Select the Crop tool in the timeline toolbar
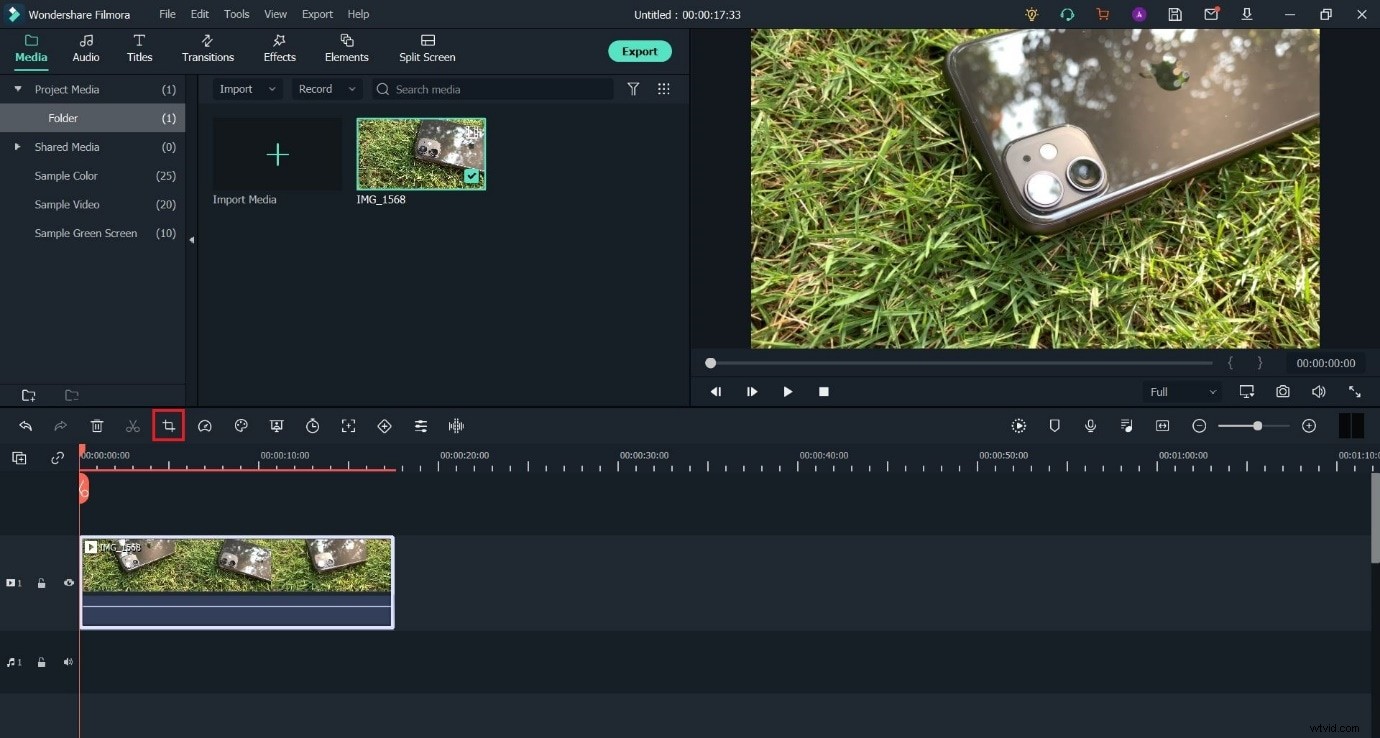Image resolution: width=1380 pixels, height=738 pixels. pyautogui.click(x=168, y=426)
